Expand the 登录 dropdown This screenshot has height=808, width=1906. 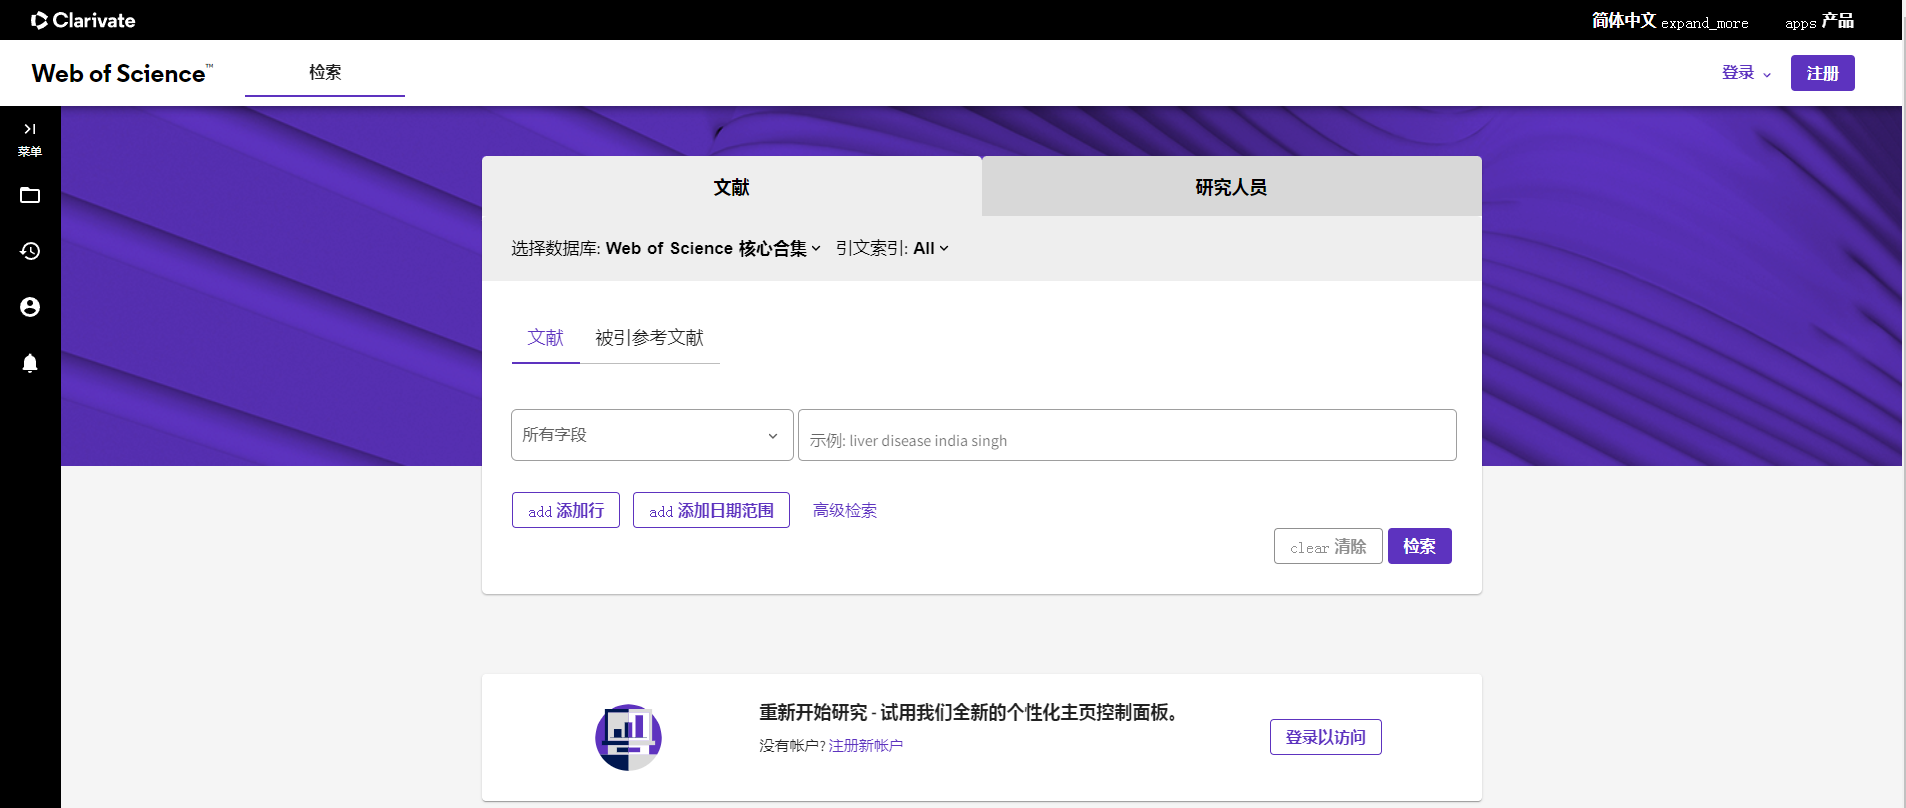click(x=1746, y=73)
